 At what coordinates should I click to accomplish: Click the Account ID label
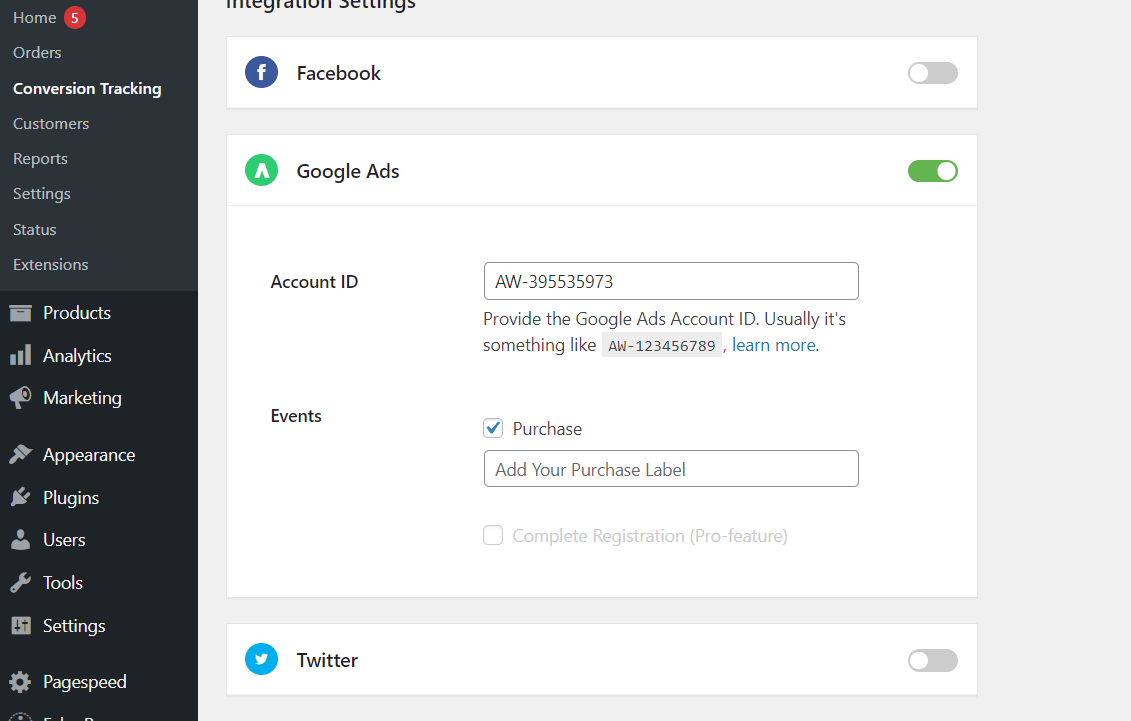pos(314,281)
